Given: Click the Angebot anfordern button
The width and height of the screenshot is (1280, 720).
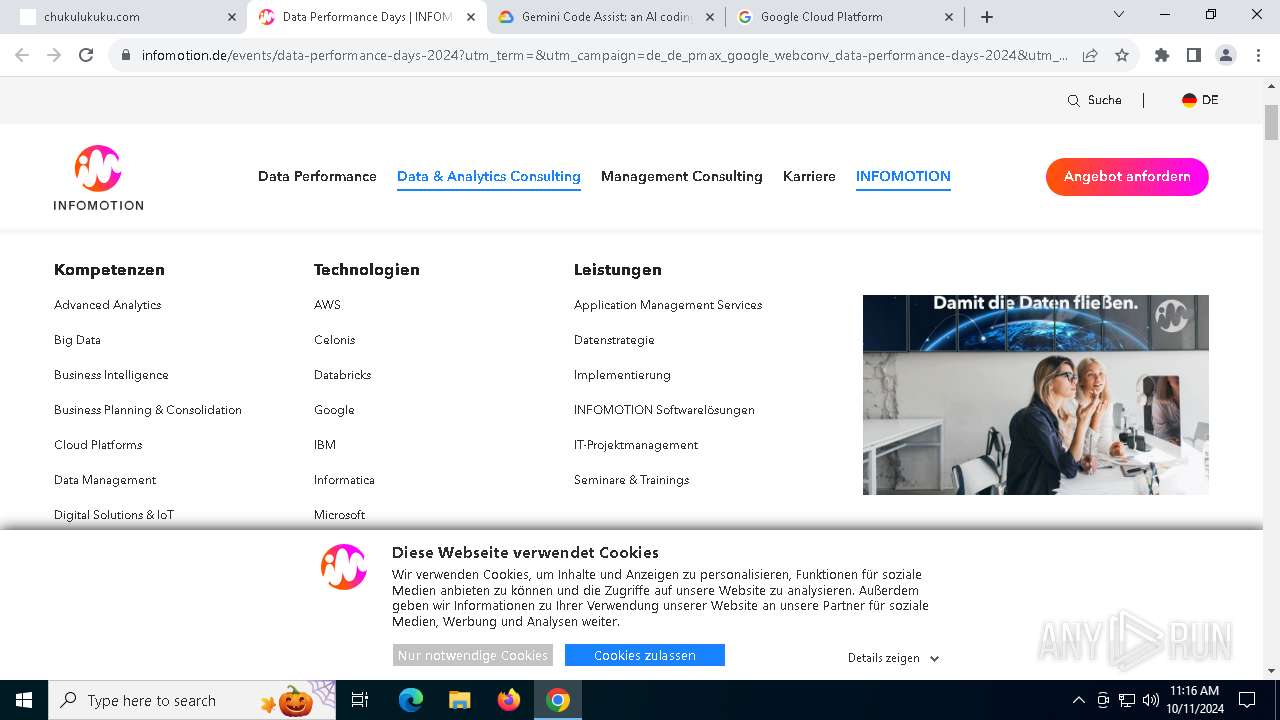Looking at the screenshot, I should click(1127, 177).
